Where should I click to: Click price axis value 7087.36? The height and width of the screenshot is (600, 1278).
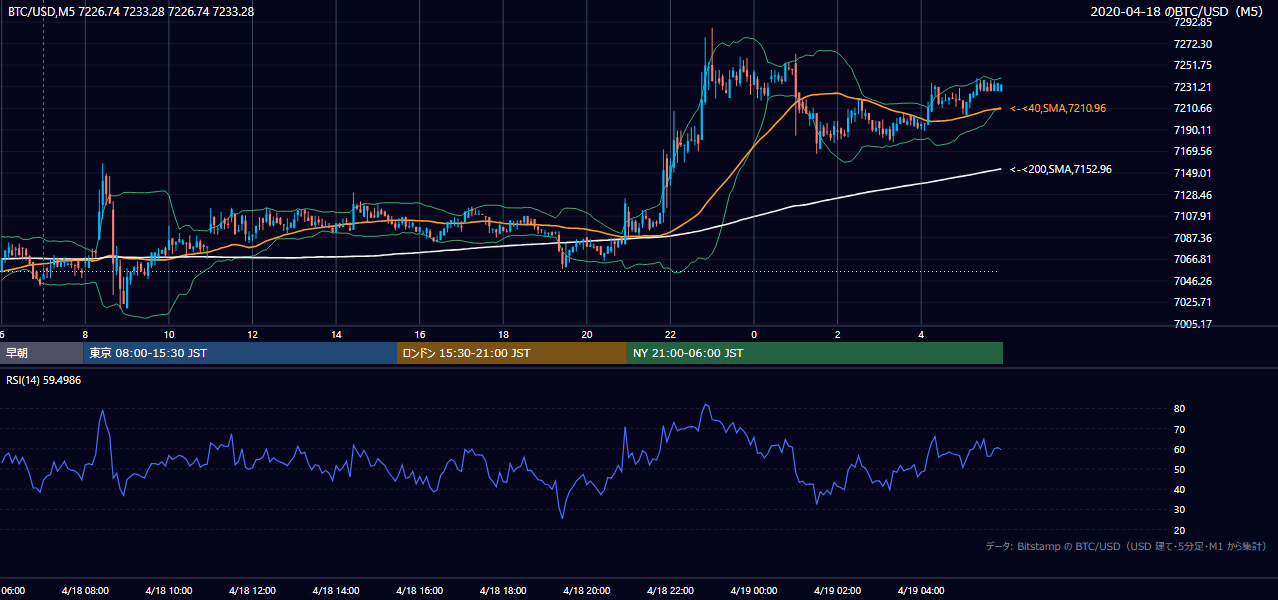(1193, 238)
